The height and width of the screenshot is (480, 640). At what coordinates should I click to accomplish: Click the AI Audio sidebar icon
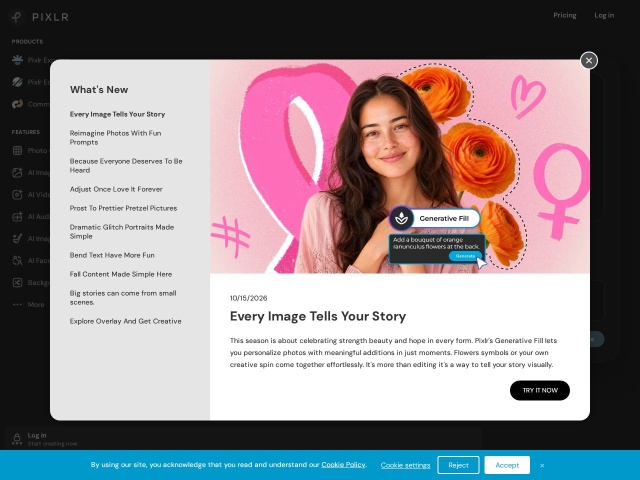tap(17, 217)
